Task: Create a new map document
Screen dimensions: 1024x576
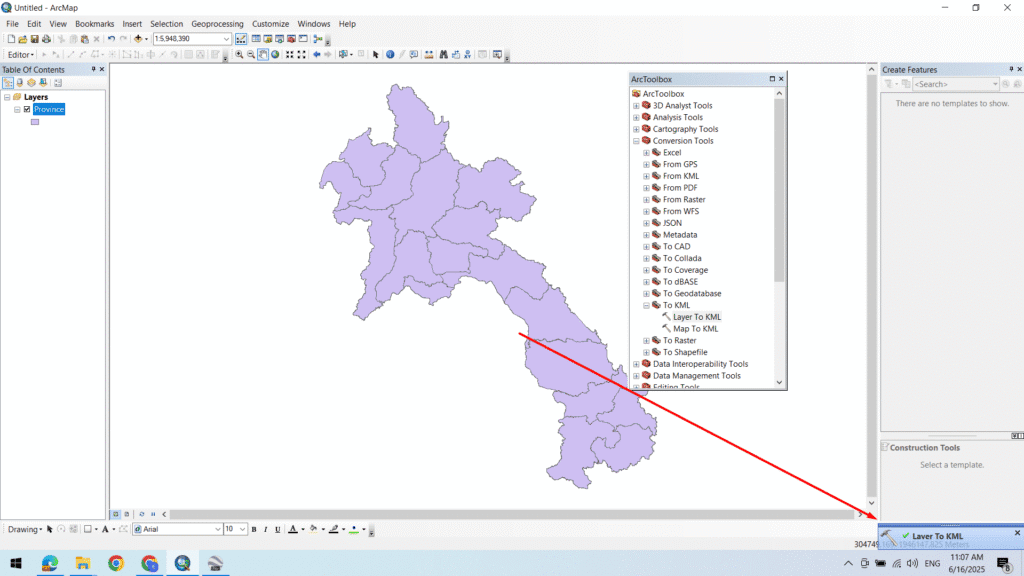Action: pos(11,39)
